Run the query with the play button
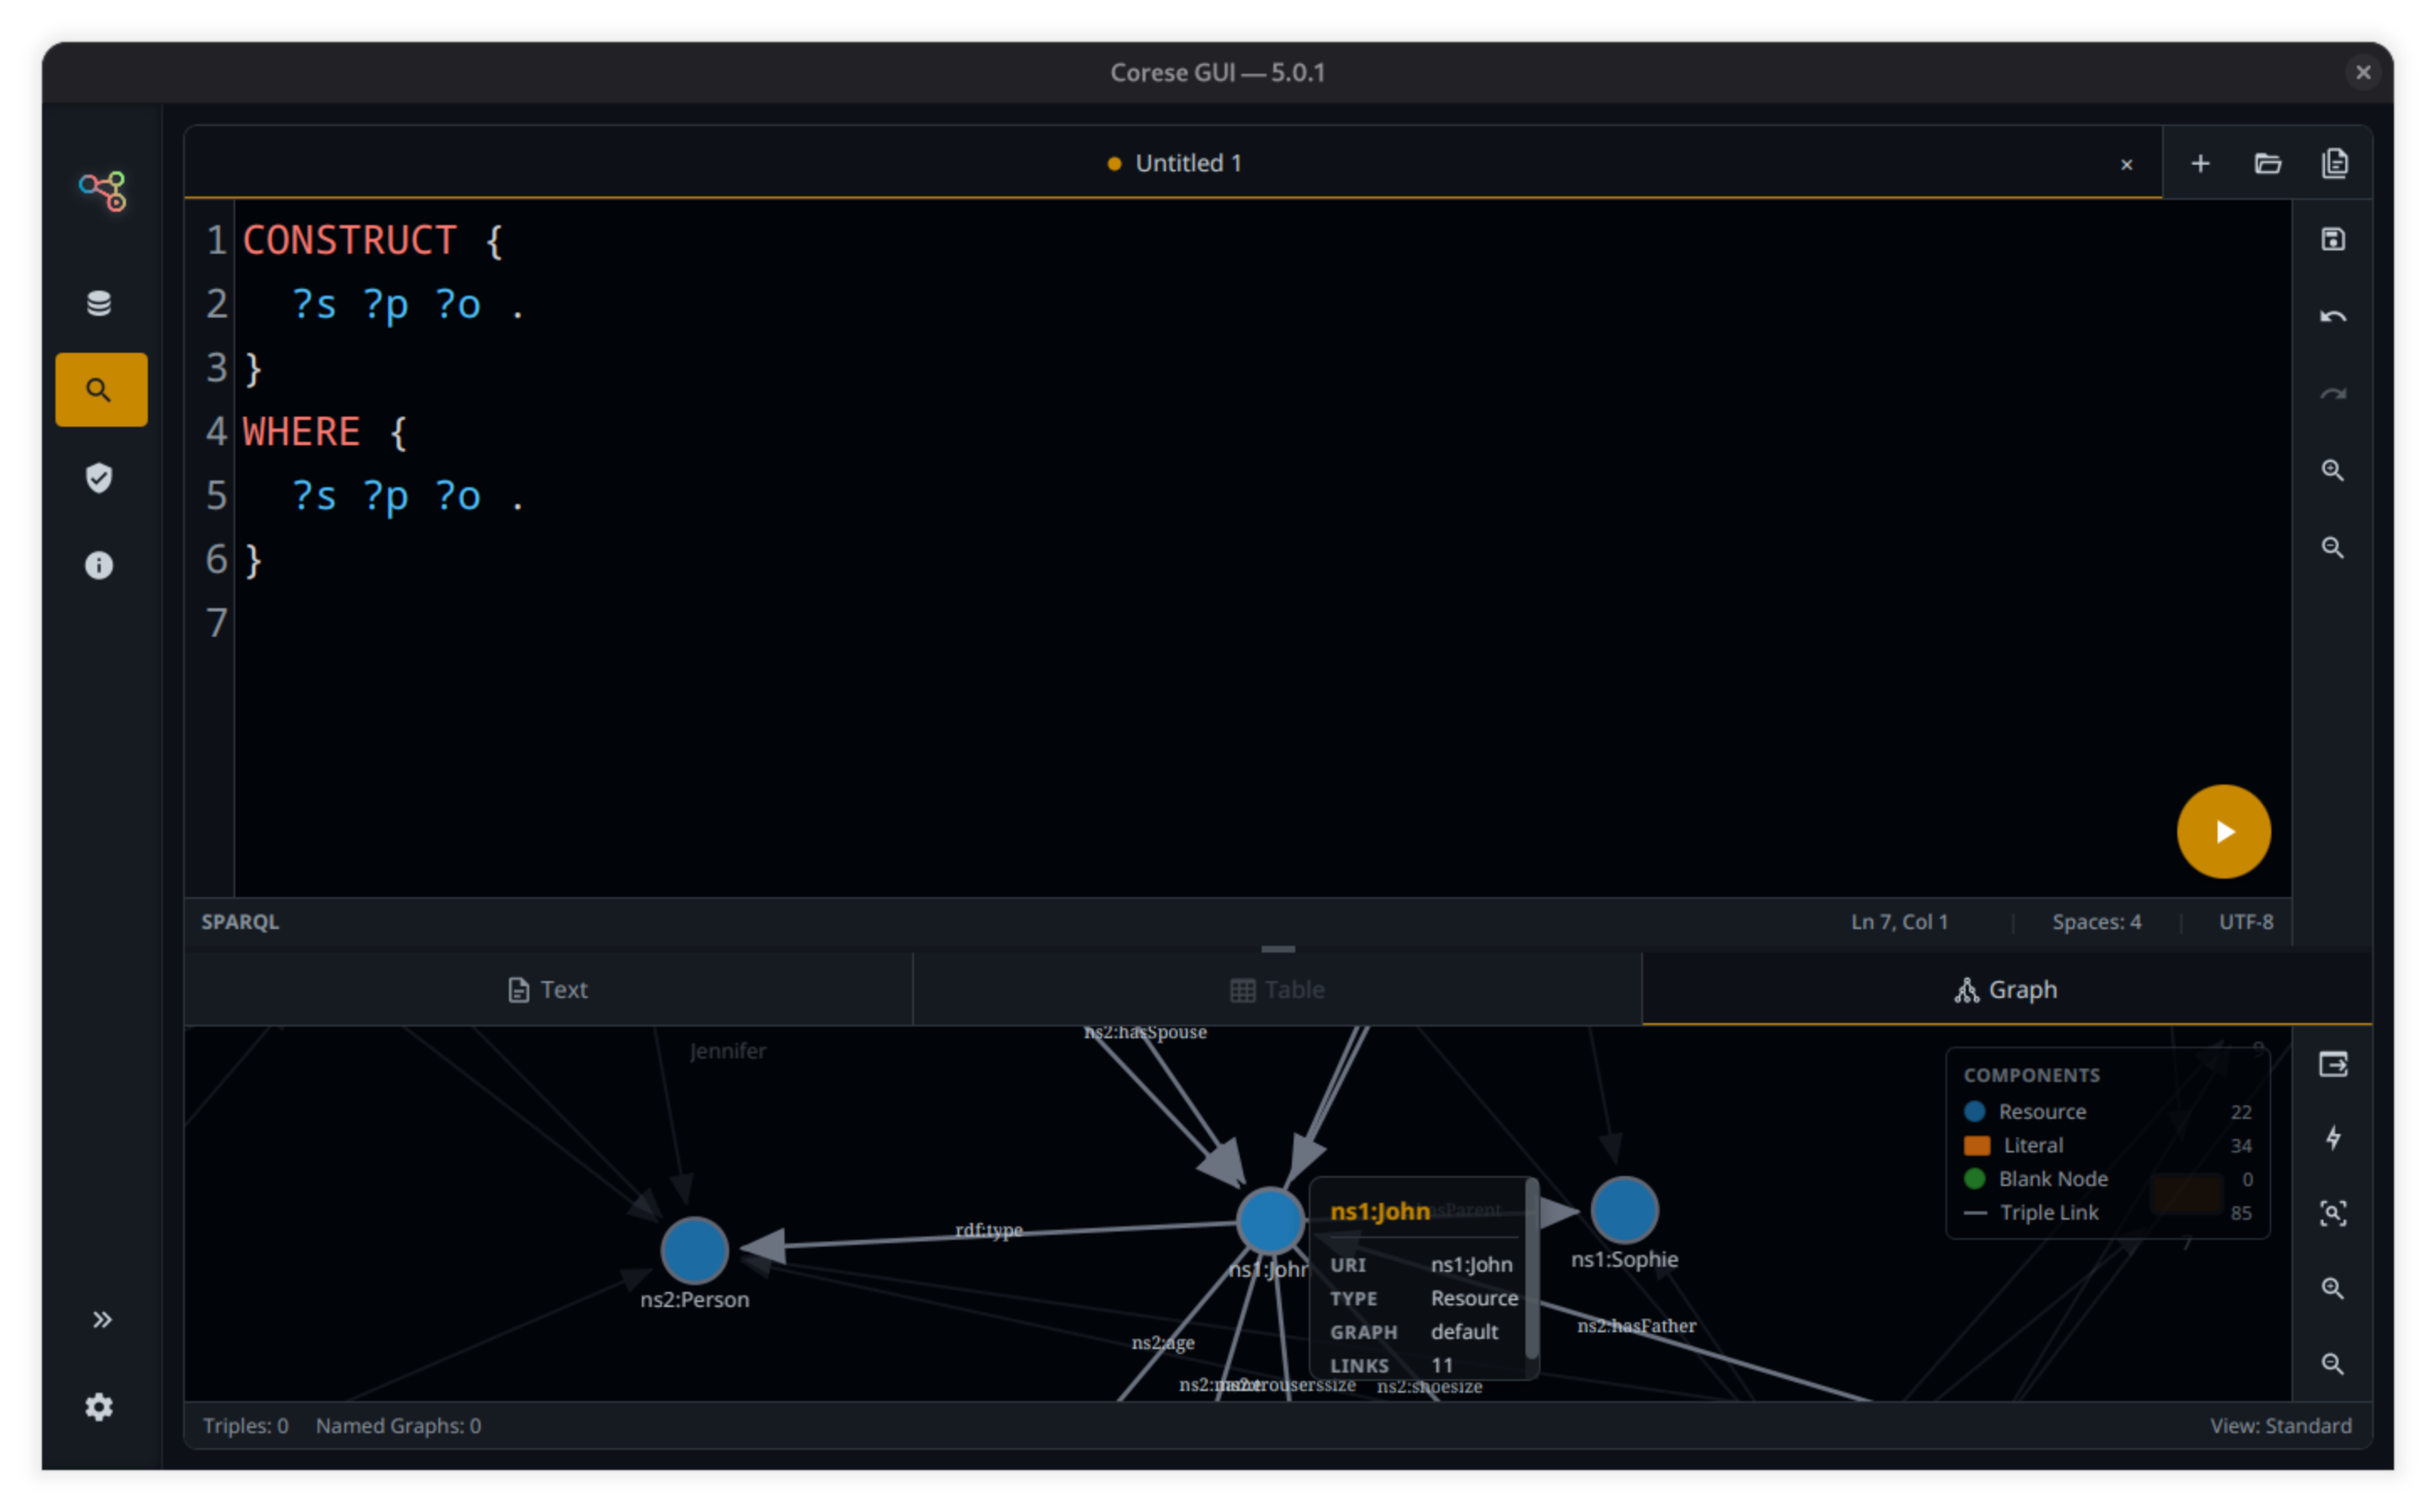Viewport: 2436px width, 1512px height. pos(2223,831)
